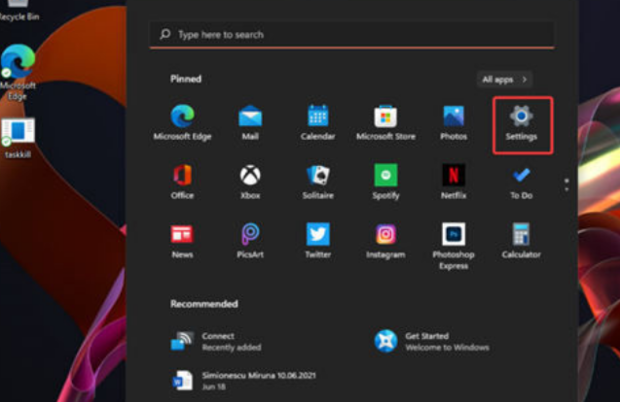
Task: Open Get Started welcome item
Action: [432, 341]
